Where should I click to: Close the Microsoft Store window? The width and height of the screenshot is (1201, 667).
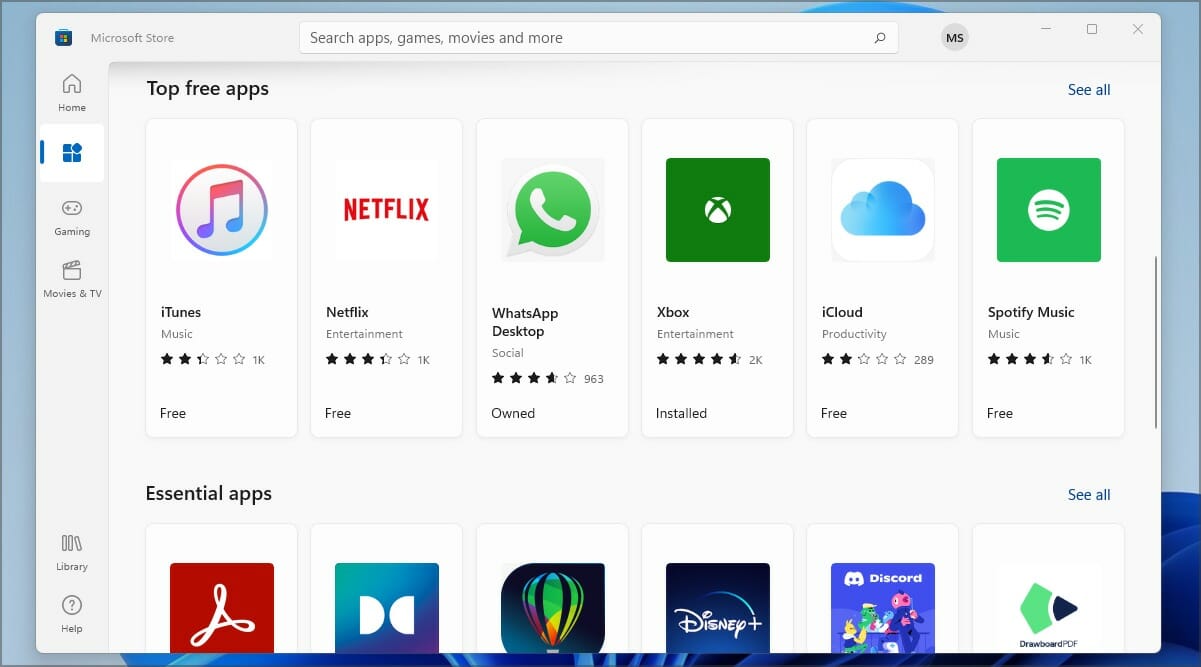point(1138,30)
